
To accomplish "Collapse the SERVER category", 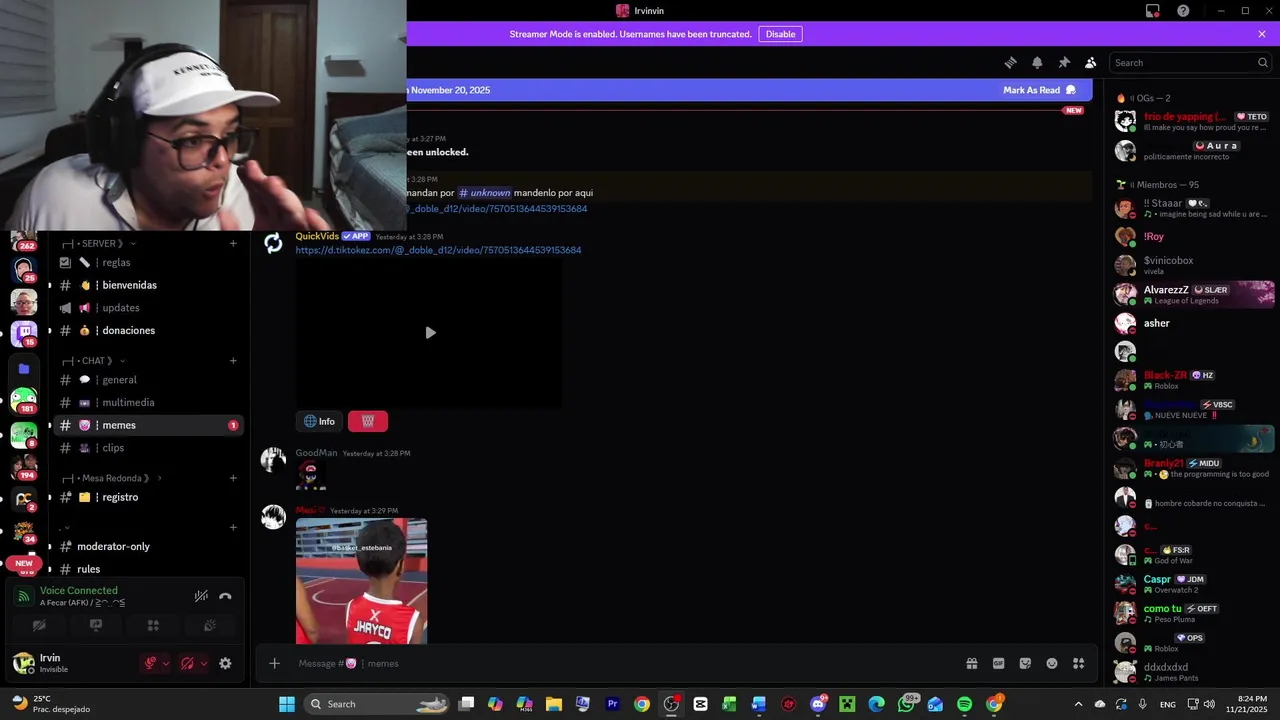I will pos(99,243).
